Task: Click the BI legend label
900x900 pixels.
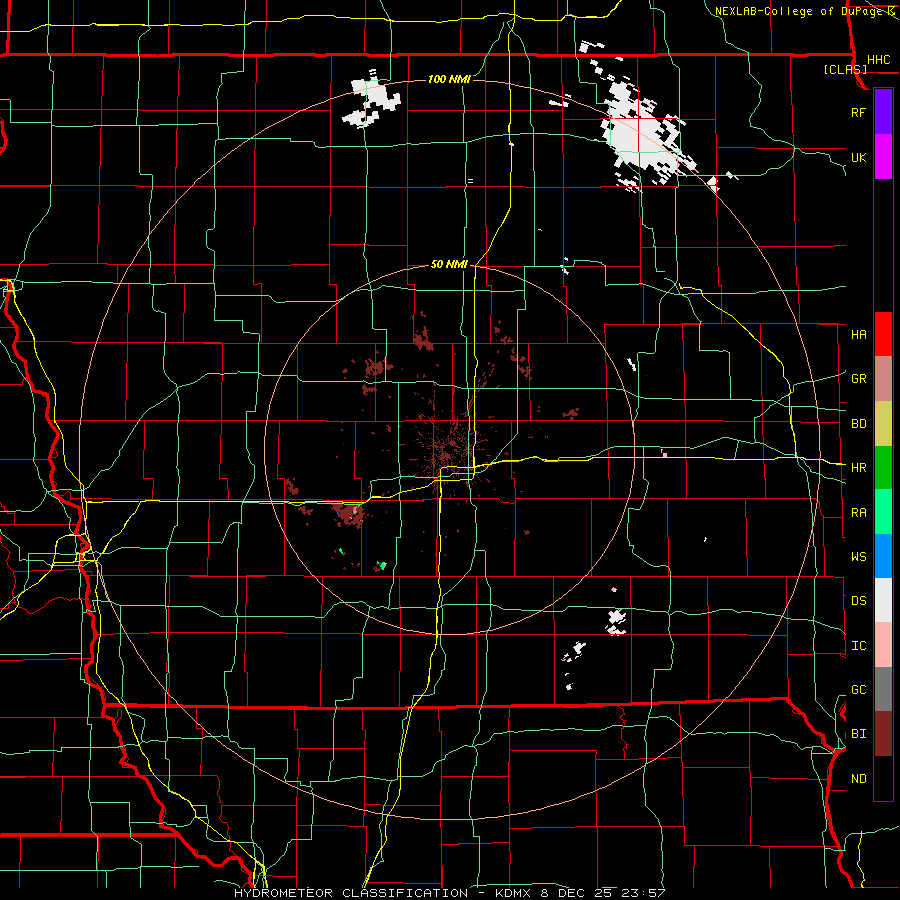Action: coord(859,734)
